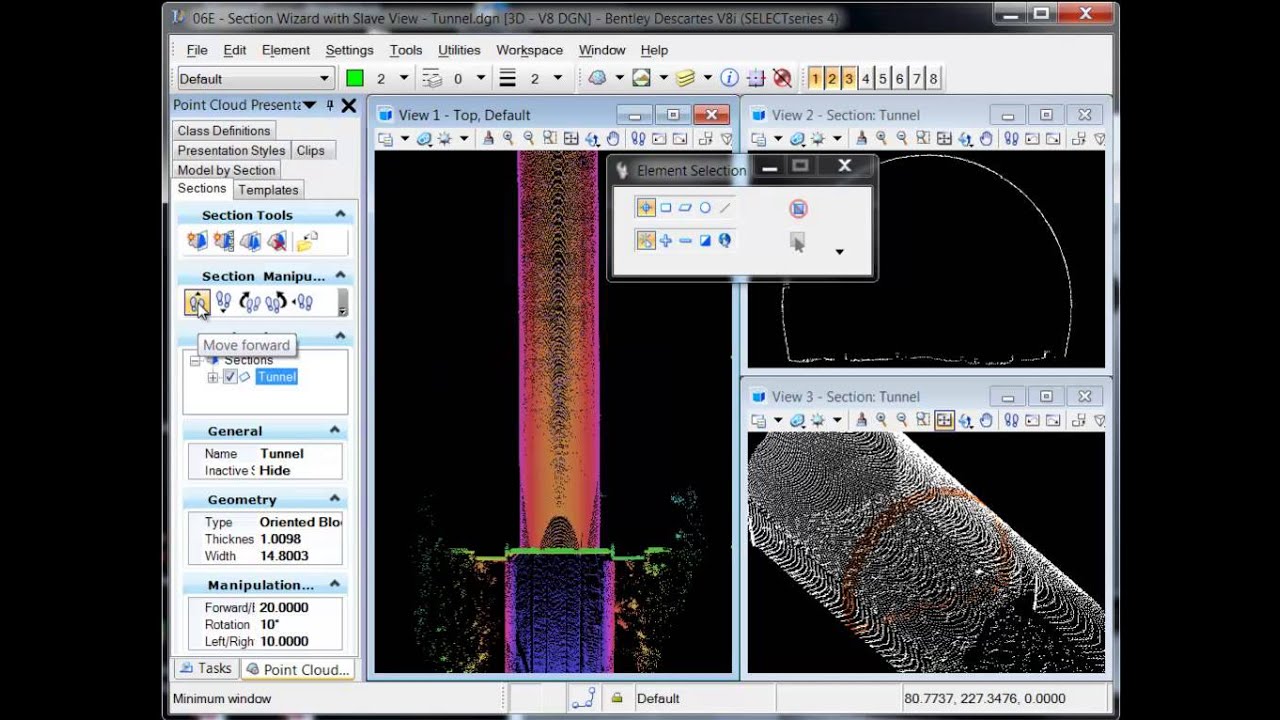Click the Pan View hand icon in View 1
This screenshot has width=1280, height=720.
(612, 139)
